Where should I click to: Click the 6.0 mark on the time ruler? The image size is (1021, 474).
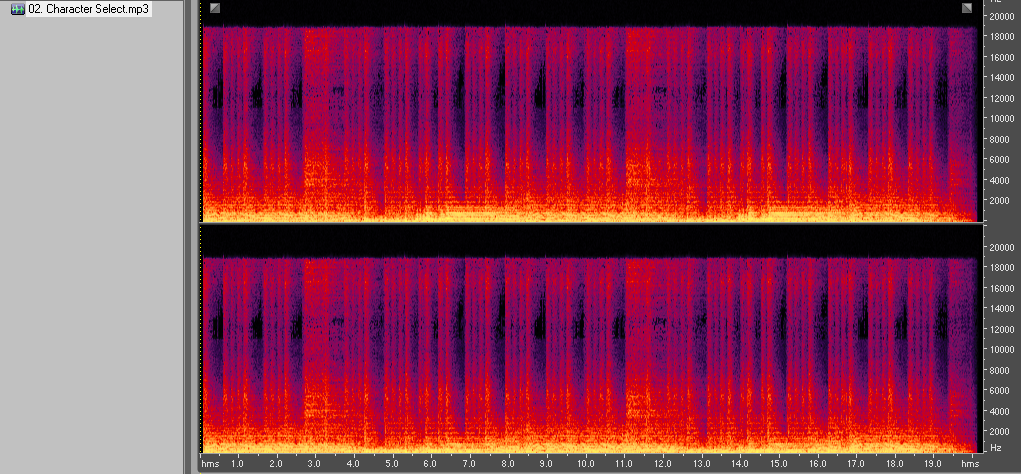coord(430,464)
